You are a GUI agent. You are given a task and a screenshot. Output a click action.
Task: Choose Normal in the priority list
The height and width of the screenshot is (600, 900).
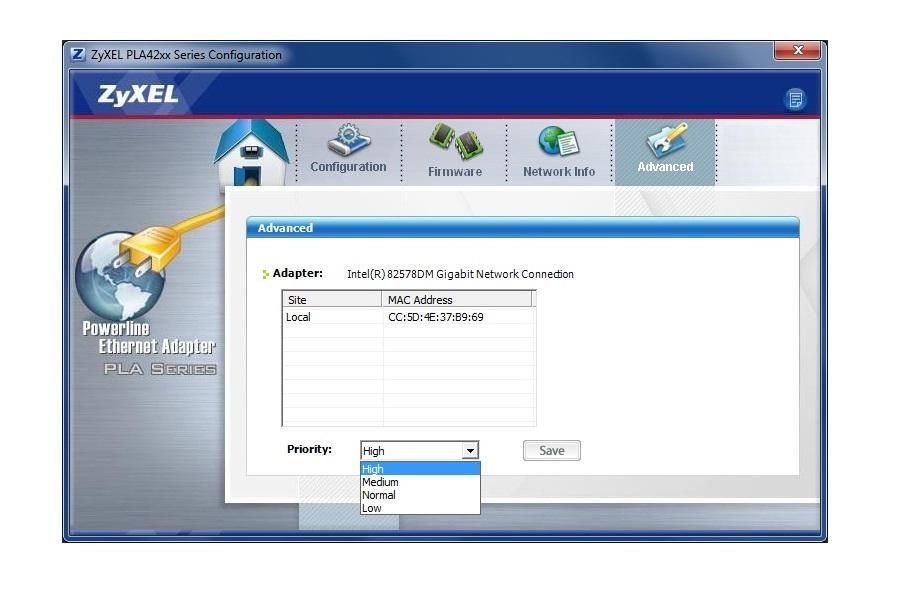(x=420, y=495)
